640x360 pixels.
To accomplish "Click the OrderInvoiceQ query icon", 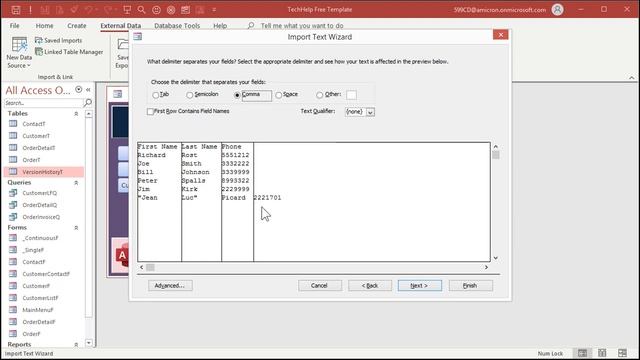I will (13, 217).
